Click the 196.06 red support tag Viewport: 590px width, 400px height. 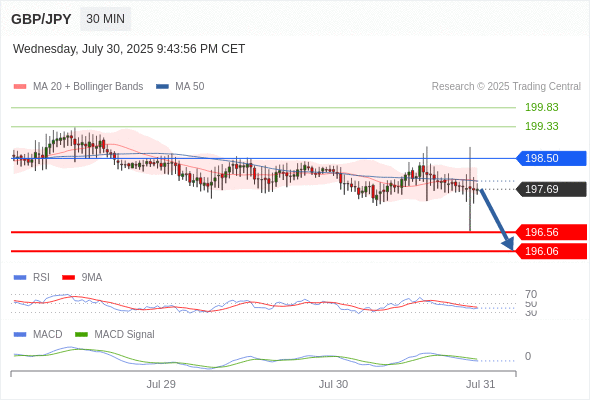click(x=551, y=251)
